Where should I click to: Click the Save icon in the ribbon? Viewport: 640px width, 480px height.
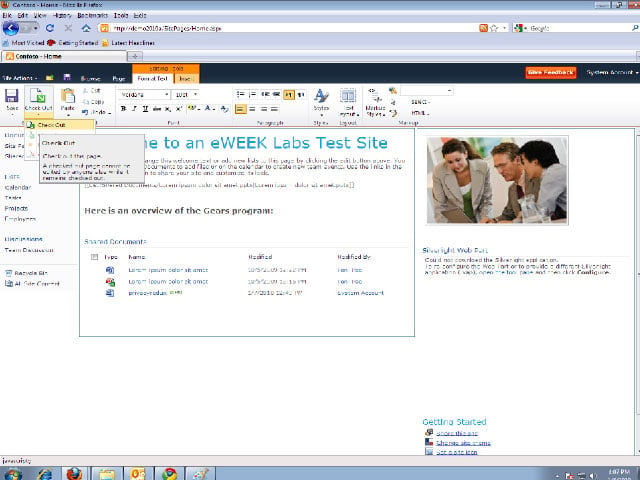point(11,96)
